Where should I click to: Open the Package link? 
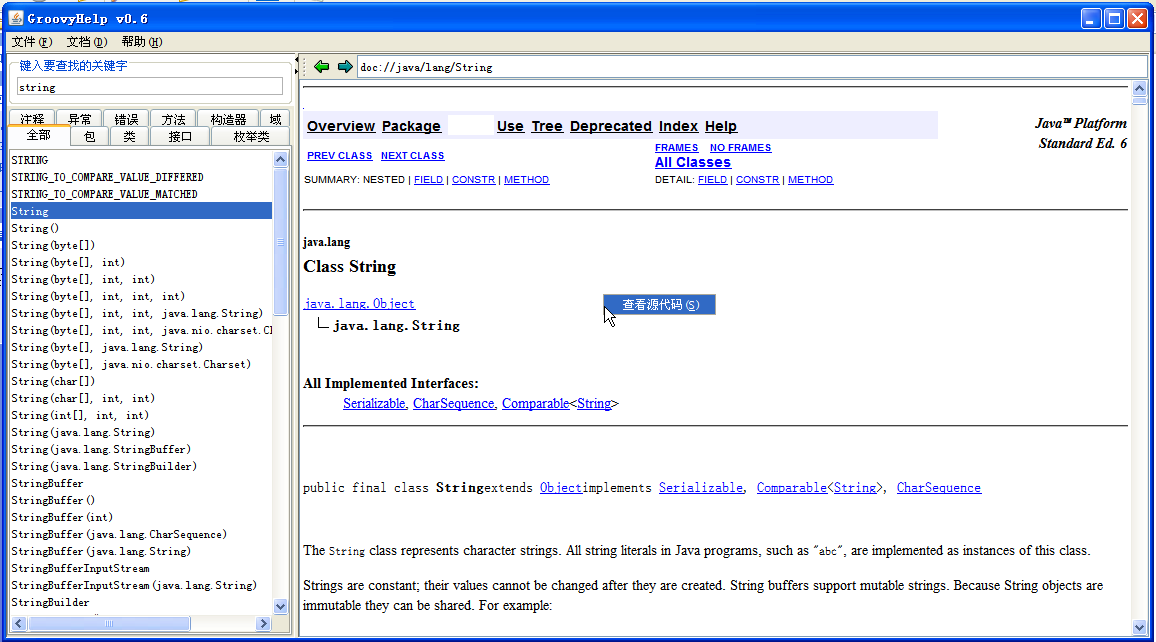click(411, 126)
